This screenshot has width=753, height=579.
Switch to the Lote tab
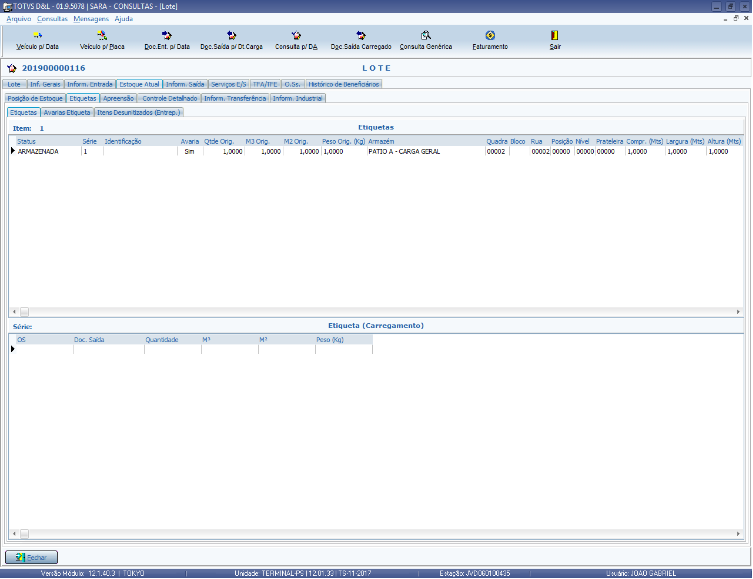[x=14, y=84]
